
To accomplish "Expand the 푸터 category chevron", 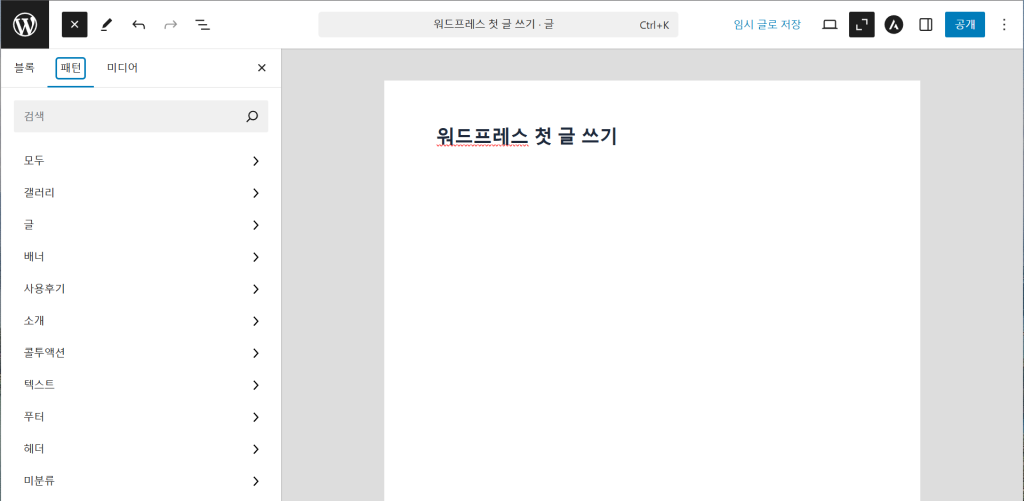I will coord(256,417).
